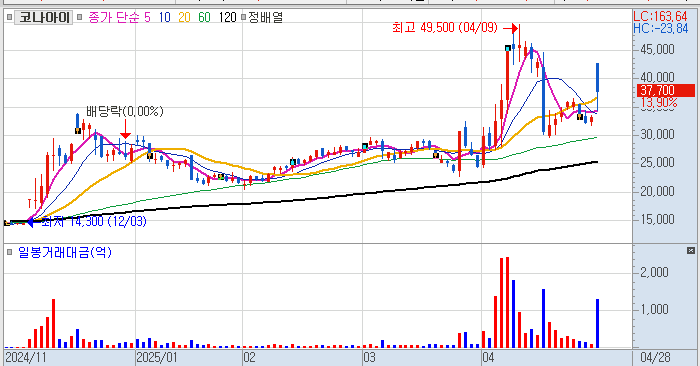The width and height of the screenshot is (700, 366).
Task: Click the 배당락(0,00%) marker label
Action: point(125,111)
